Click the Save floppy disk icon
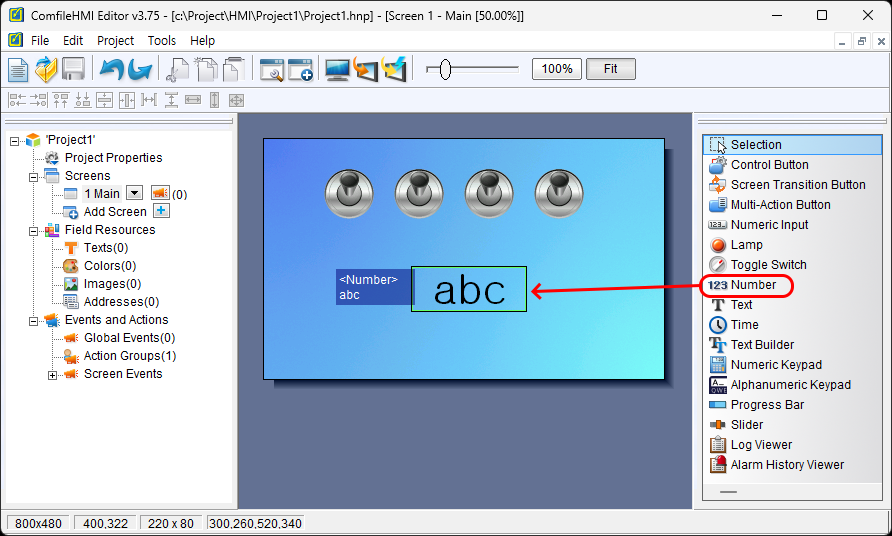 (x=73, y=69)
